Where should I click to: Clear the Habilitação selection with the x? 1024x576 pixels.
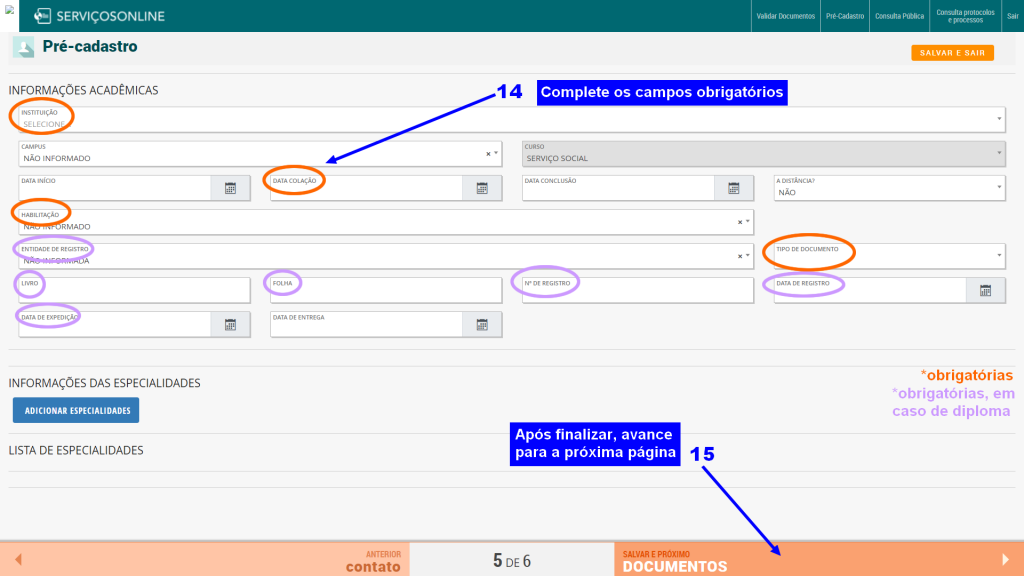click(x=740, y=222)
